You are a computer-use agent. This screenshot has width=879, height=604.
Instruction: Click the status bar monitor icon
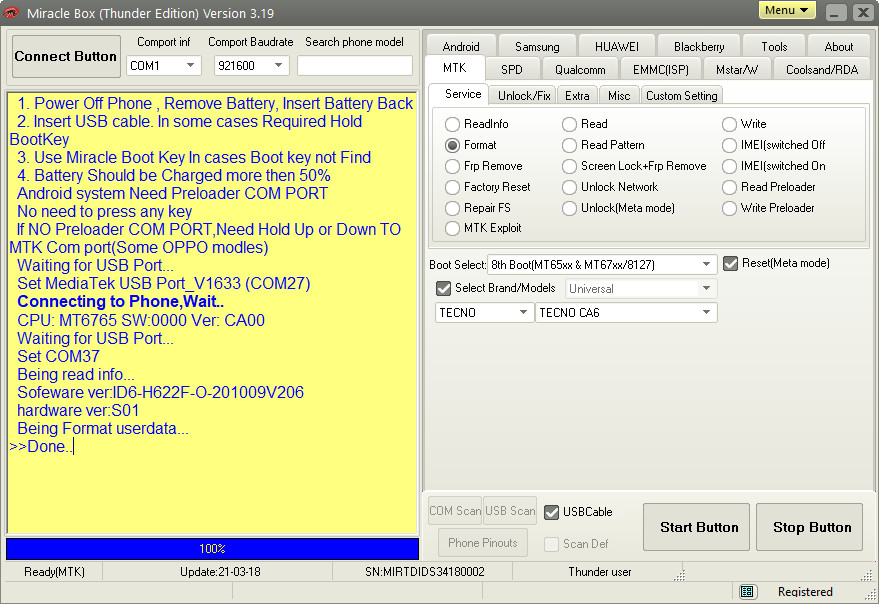[746, 592]
